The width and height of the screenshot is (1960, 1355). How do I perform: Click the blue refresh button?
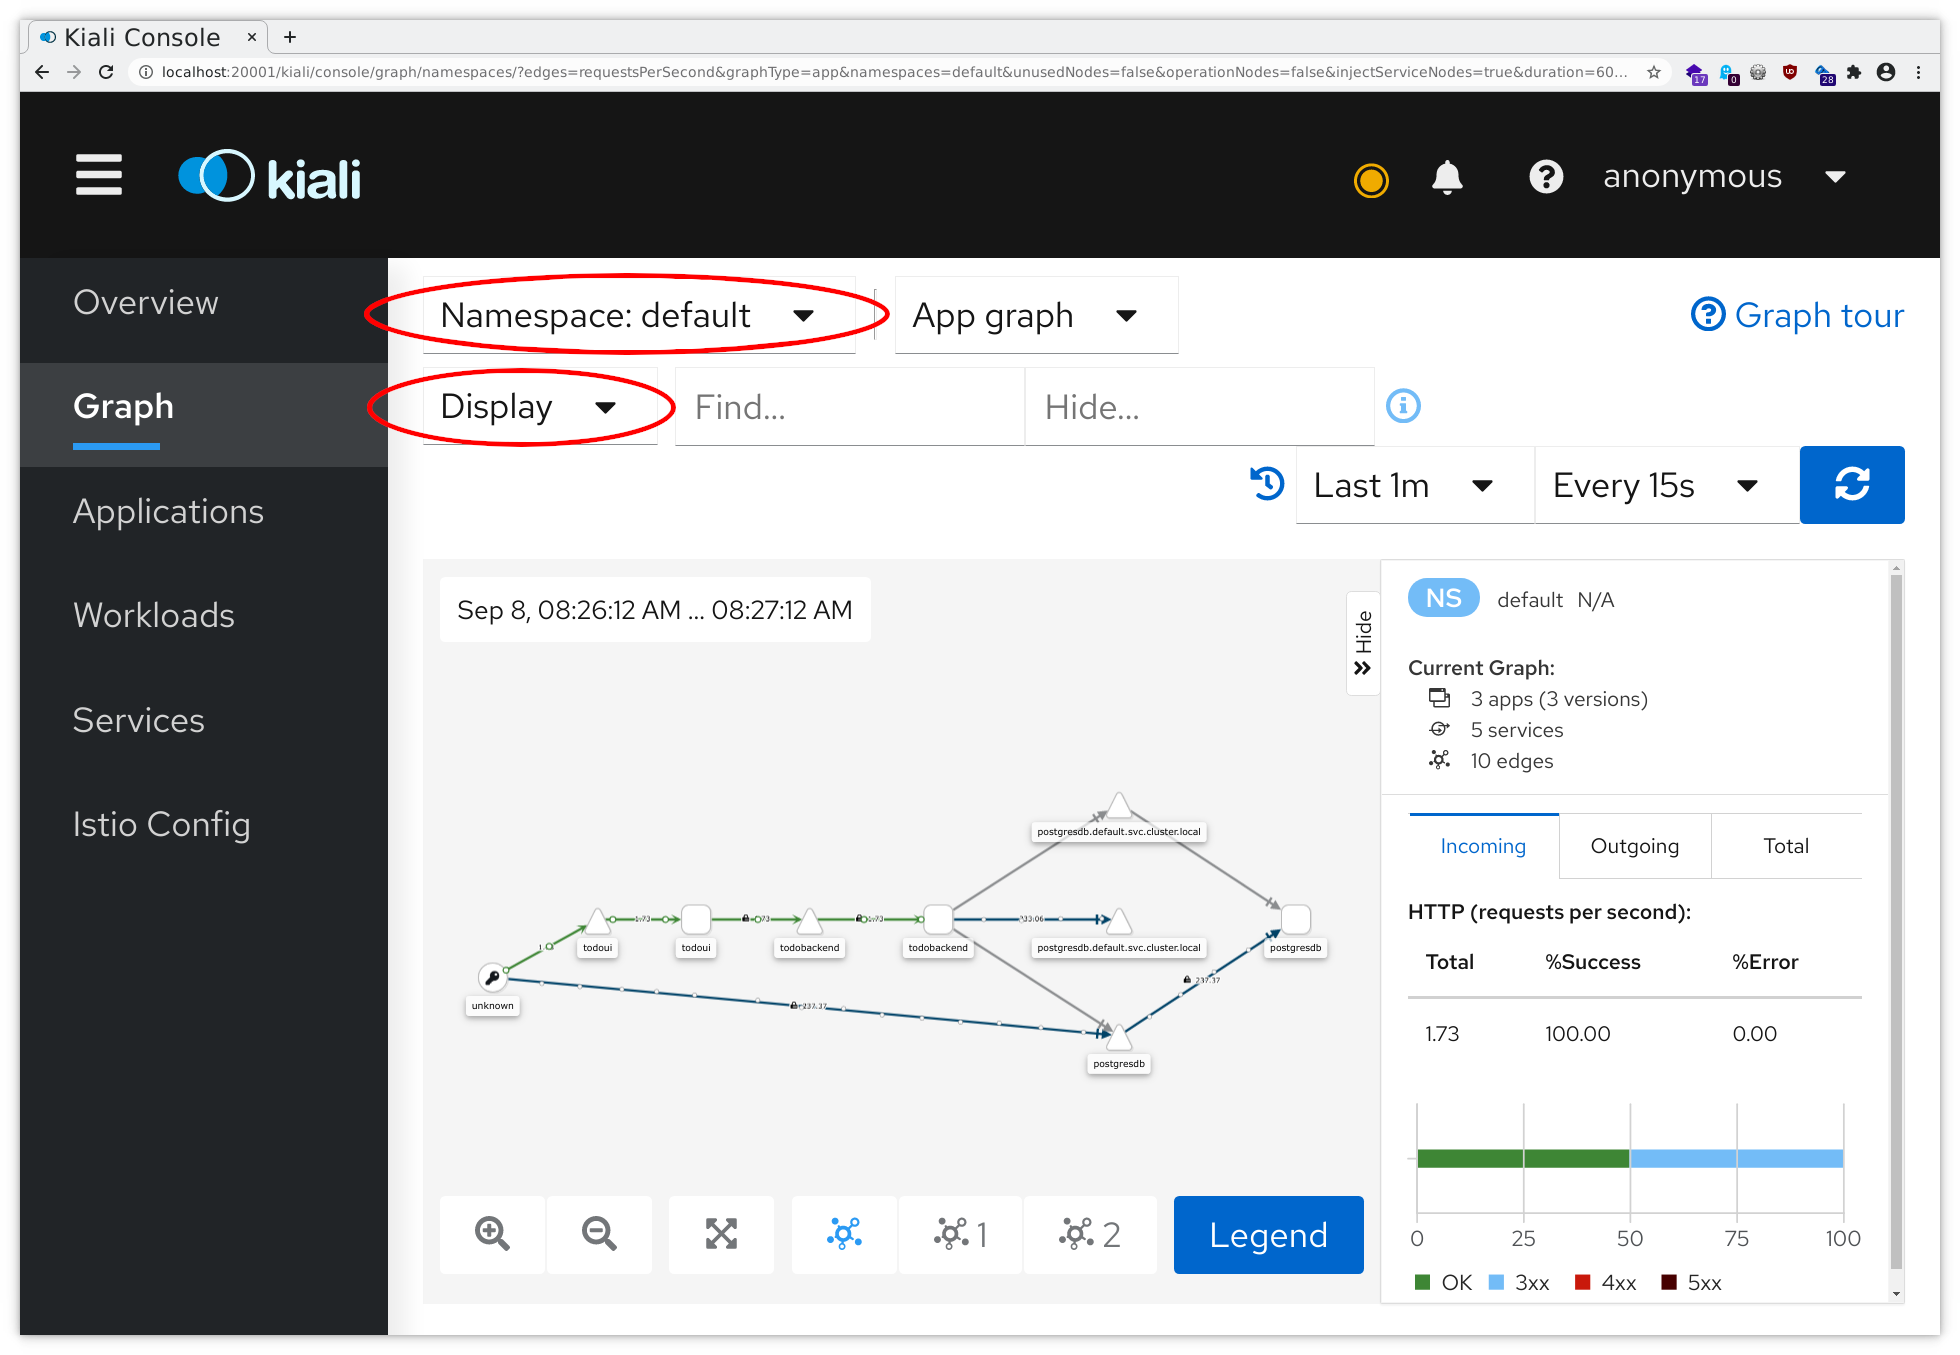point(1851,485)
